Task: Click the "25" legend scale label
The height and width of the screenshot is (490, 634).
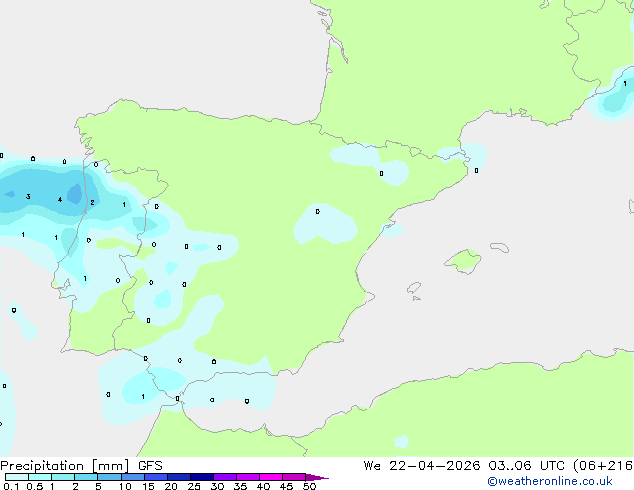Action: coord(194,486)
